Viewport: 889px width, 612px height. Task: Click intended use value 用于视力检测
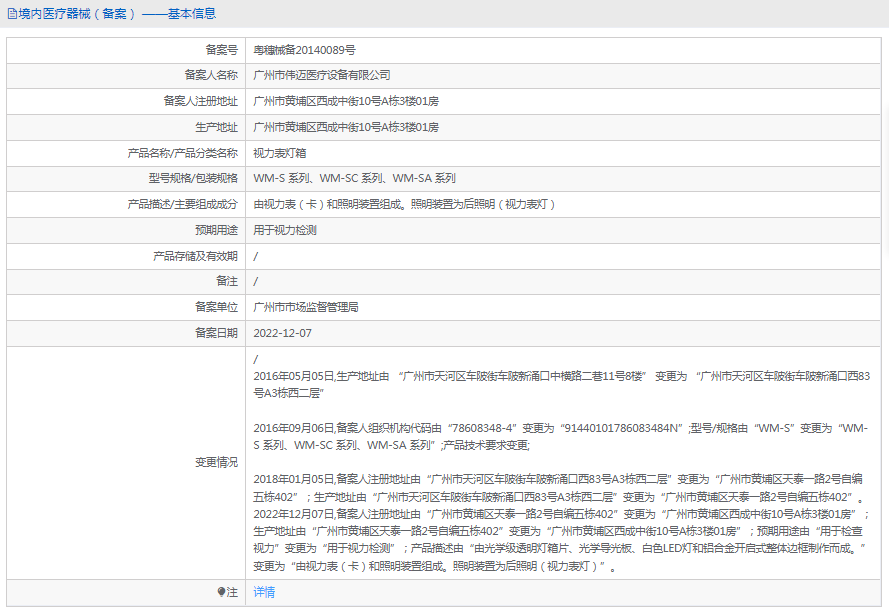point(285,230)
